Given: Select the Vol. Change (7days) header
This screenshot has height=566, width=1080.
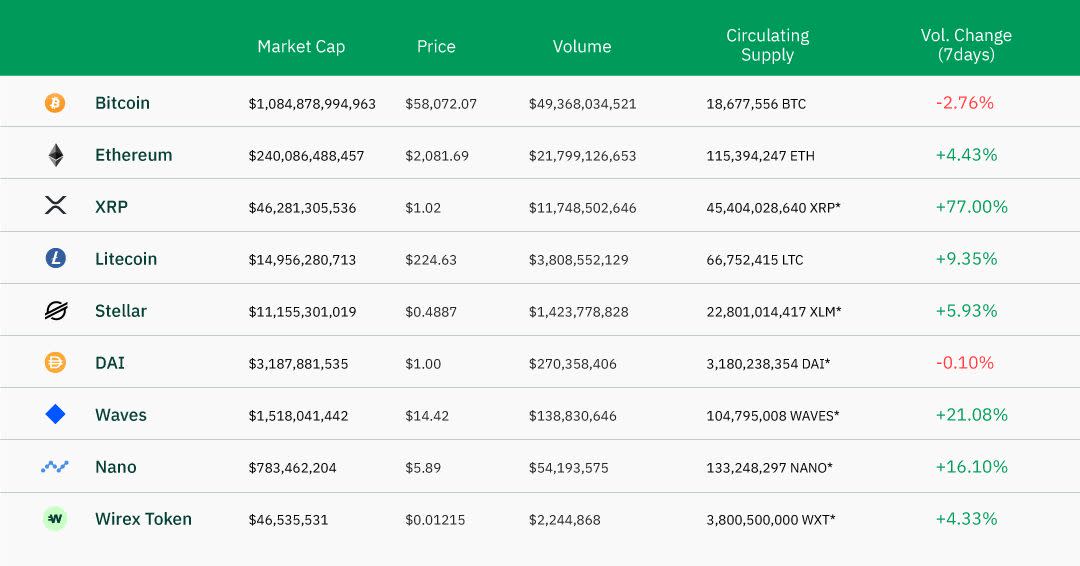Looking at the screenshot, I should coord(966,45).
